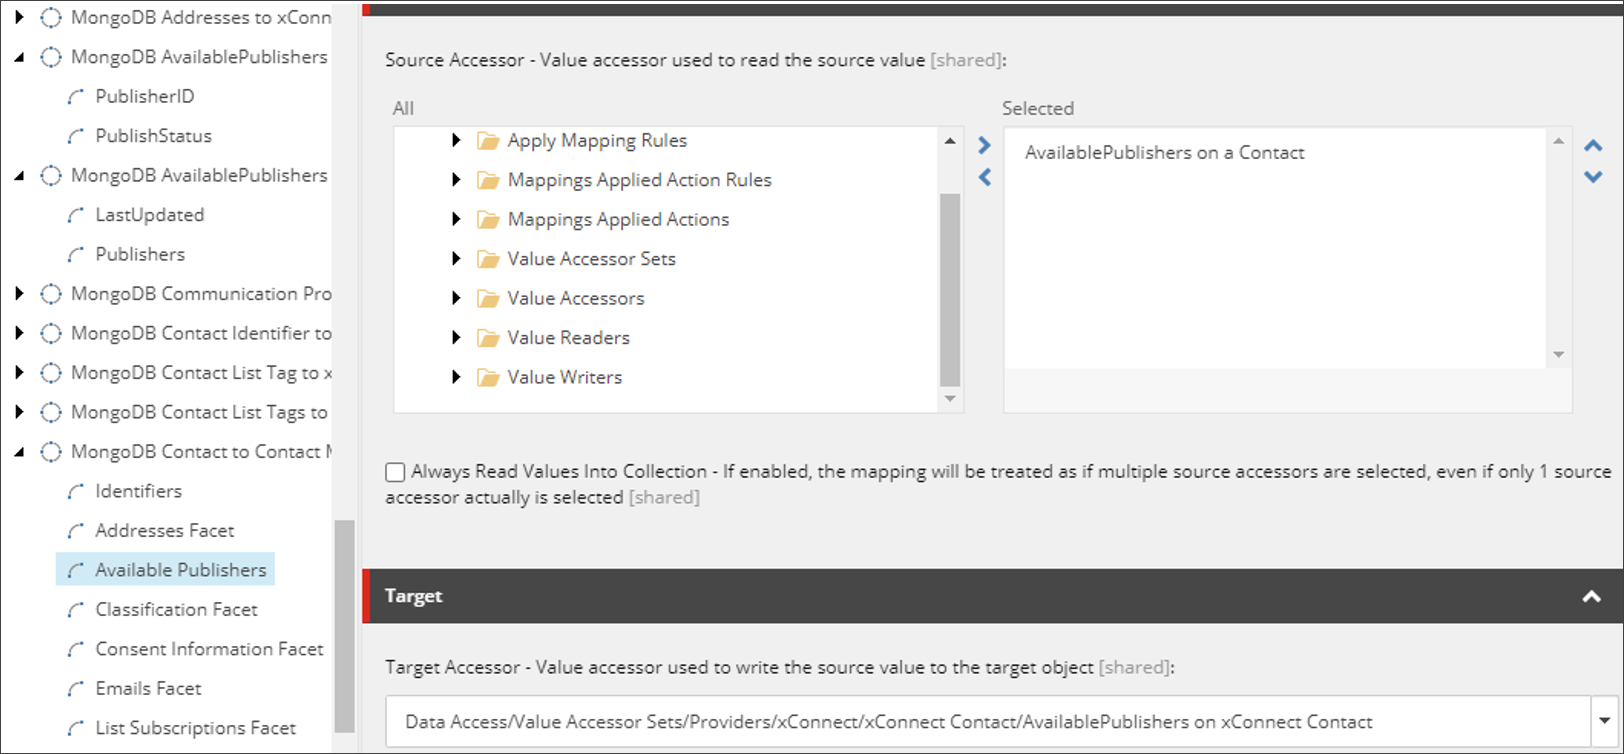The image size is (1624, 754).
Task: Select the Publishers tree item
Action: [x=140, y=254]
